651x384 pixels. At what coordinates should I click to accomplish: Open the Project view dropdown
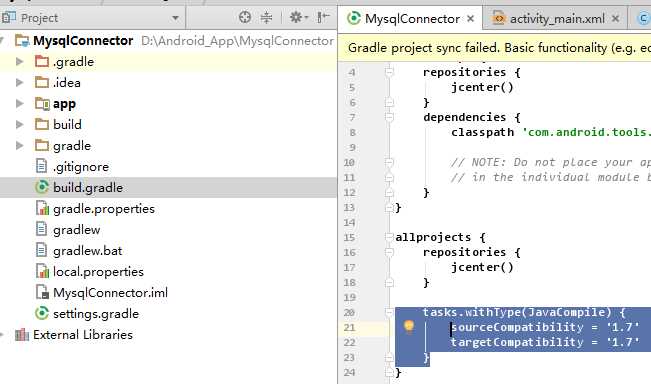click(x=175, y=18)
